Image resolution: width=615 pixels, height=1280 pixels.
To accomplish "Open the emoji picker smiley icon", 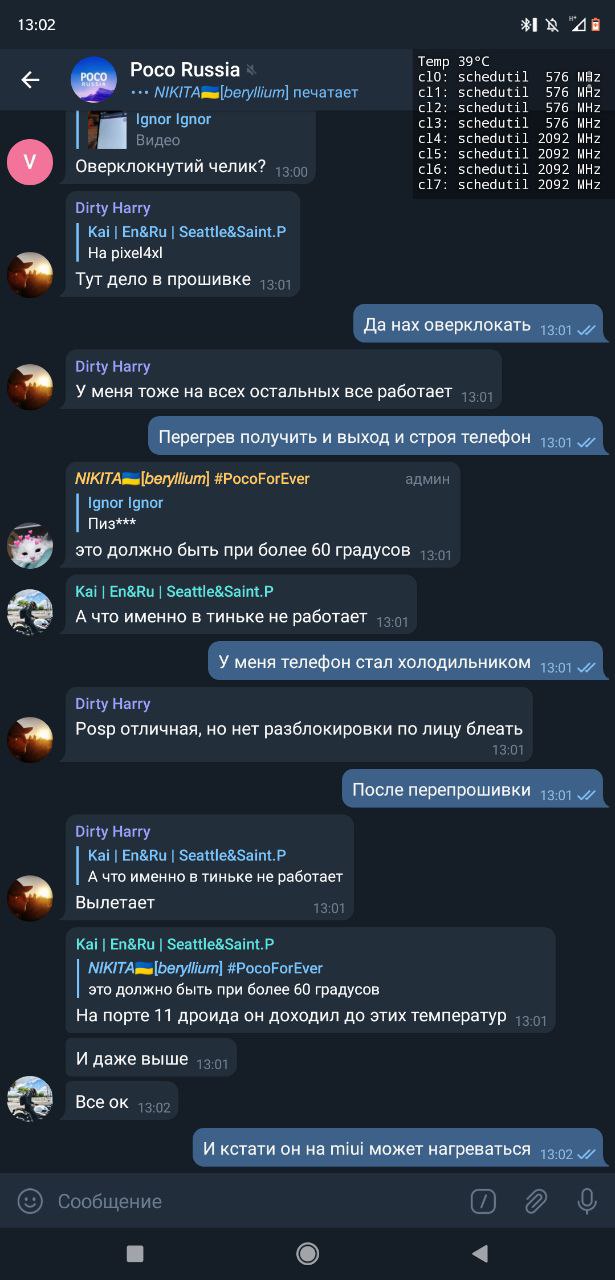I will pyautogui.click(x=31, y=1201).
